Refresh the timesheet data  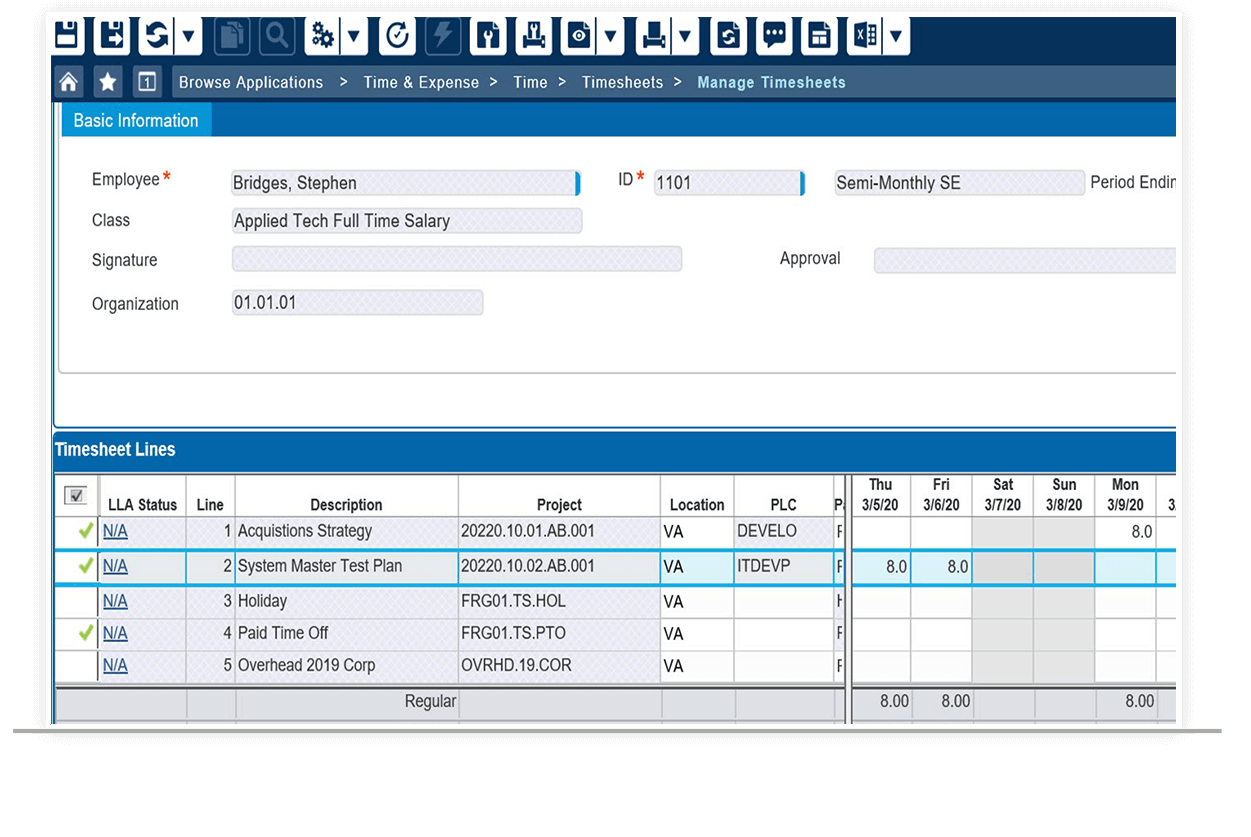158,35
